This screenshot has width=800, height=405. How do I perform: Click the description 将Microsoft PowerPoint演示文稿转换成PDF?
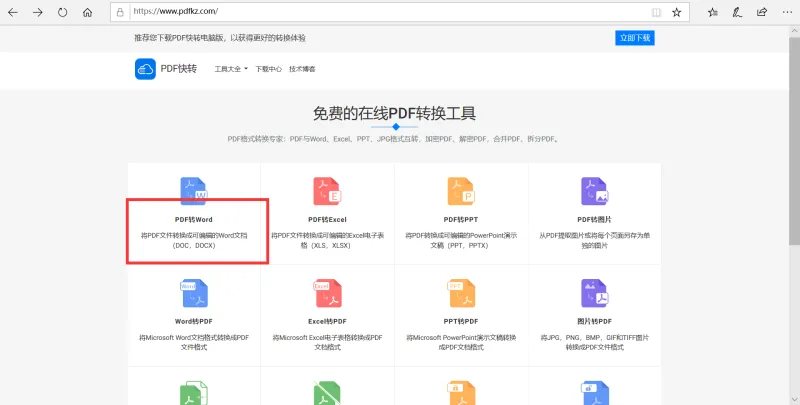point(461,343)
